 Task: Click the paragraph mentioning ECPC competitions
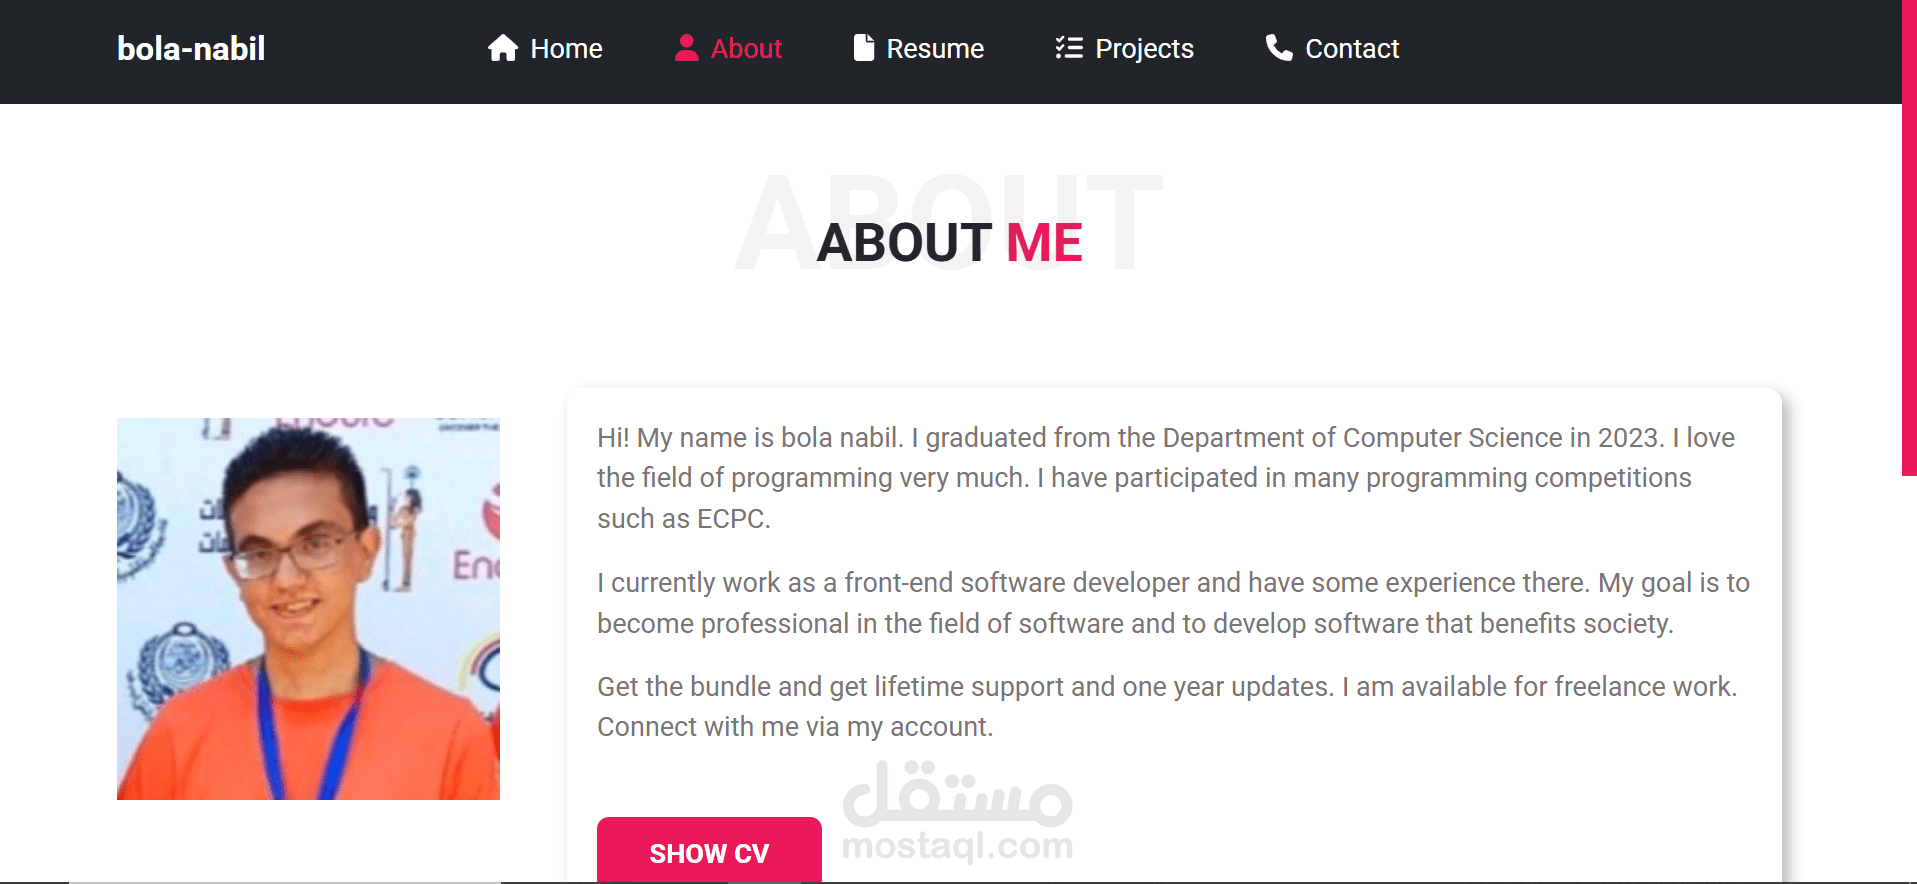tap(1165, 478)
